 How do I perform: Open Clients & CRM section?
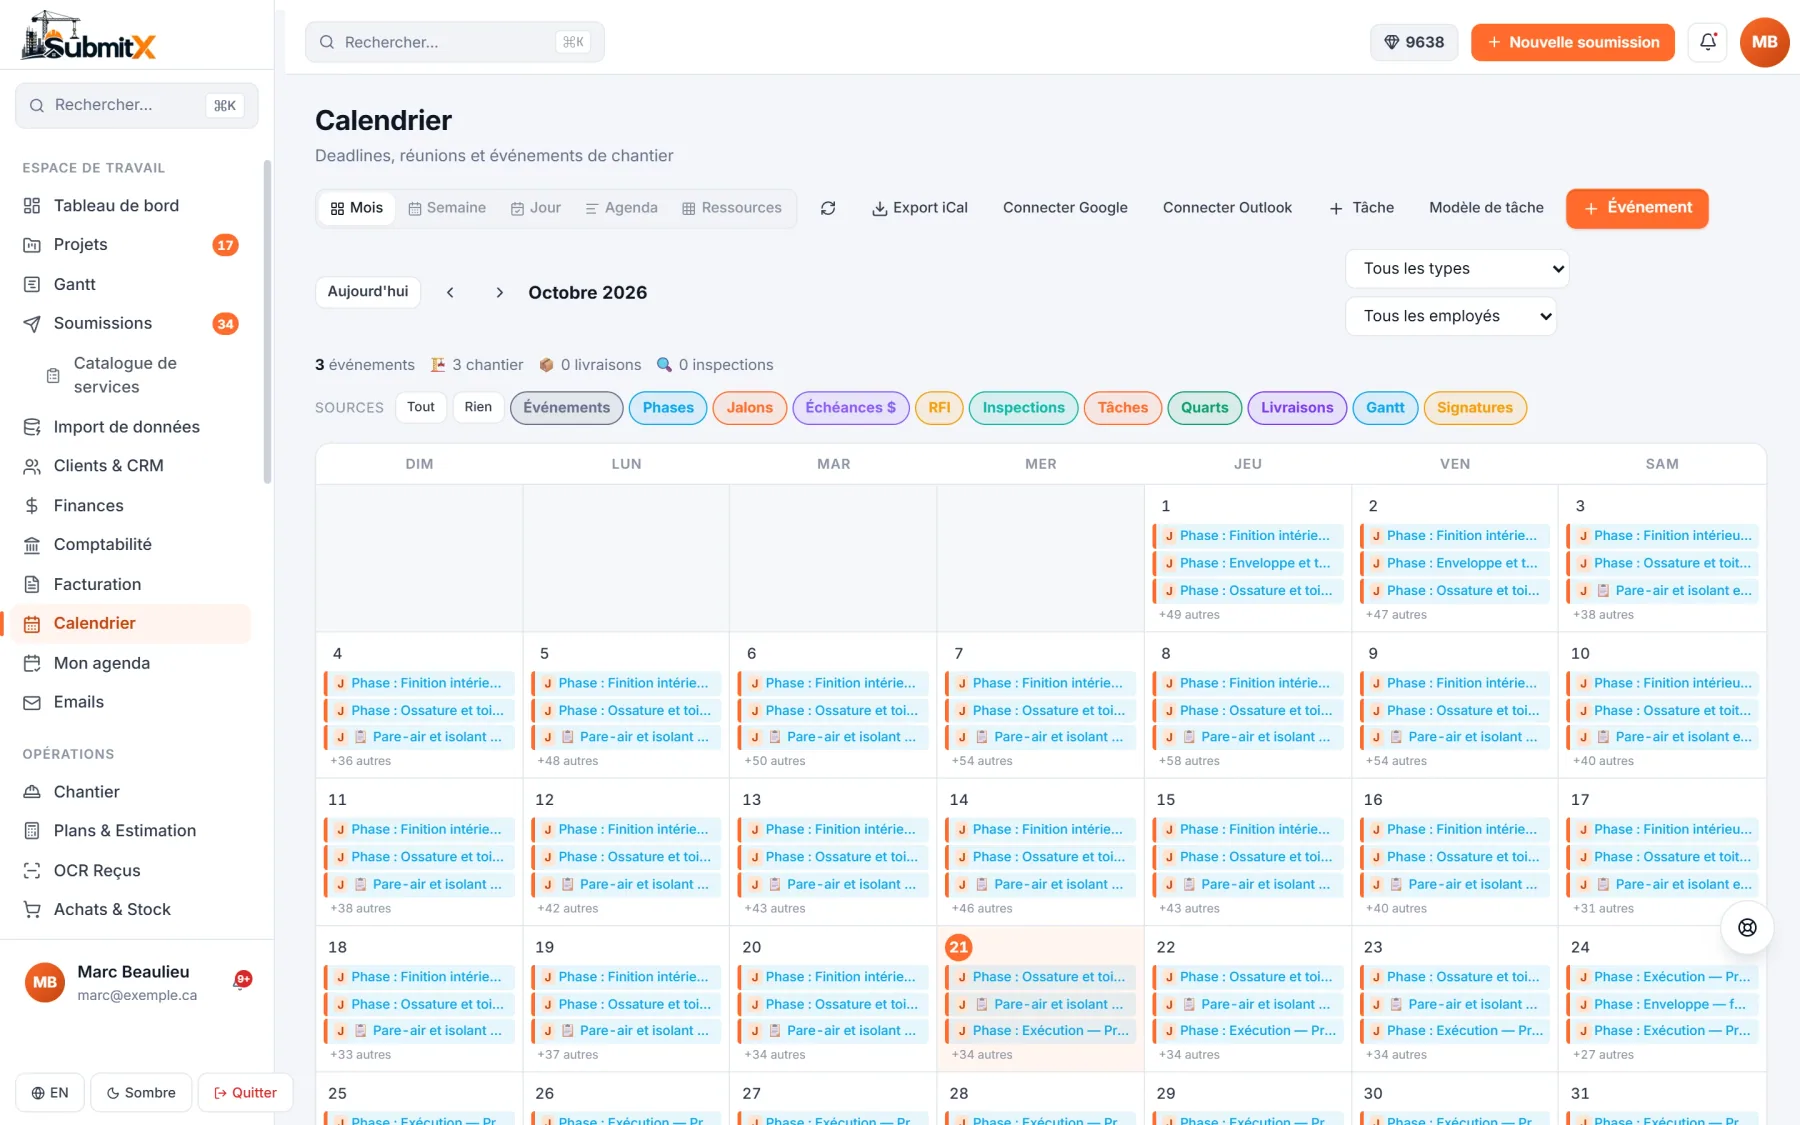[x=130, y=466]
